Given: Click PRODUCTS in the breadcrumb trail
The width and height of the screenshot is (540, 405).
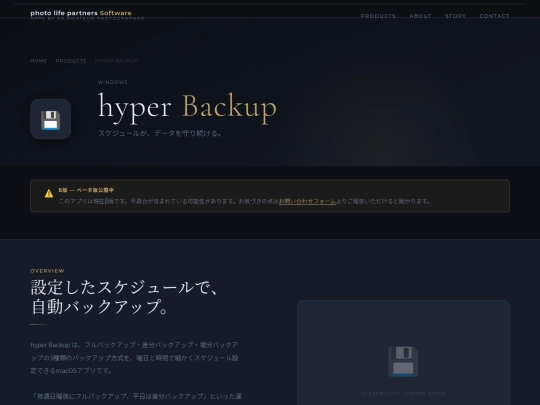Looking at the screenshot, I should 71,61.
